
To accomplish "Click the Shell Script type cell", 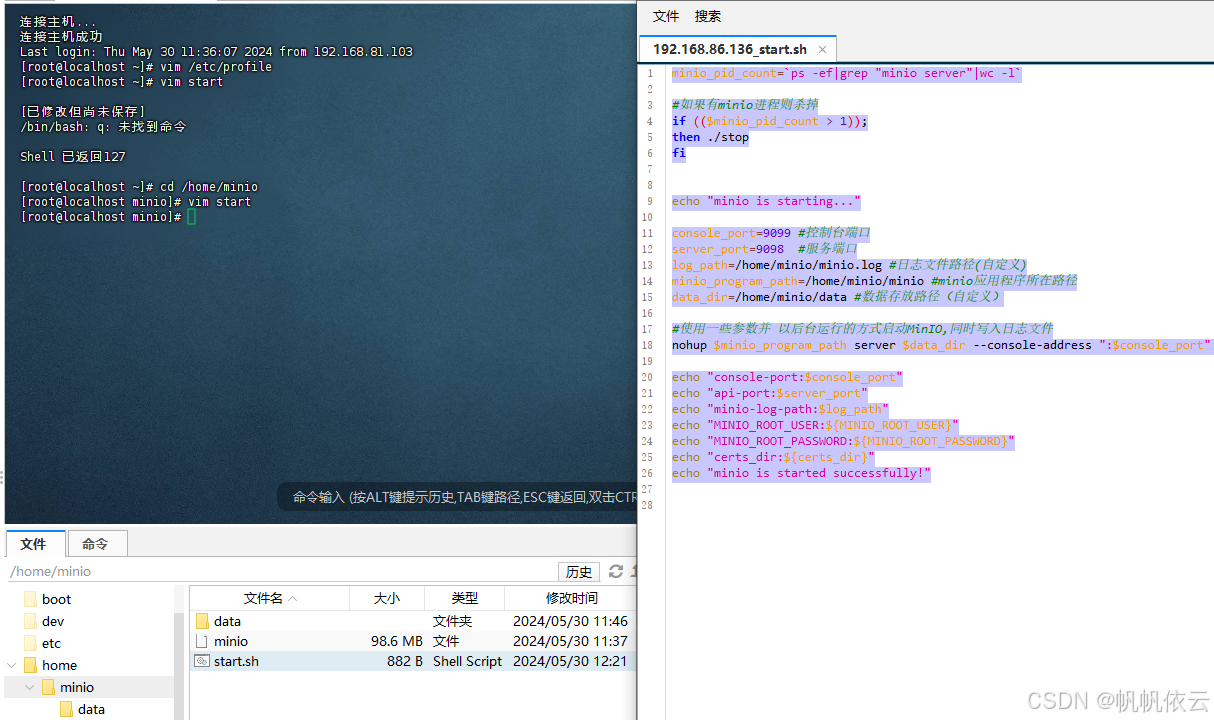I will [x=467, y=661].
